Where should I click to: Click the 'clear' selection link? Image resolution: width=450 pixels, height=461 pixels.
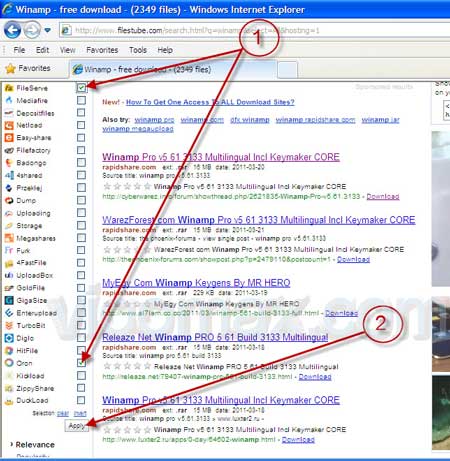tap(63, 413)
